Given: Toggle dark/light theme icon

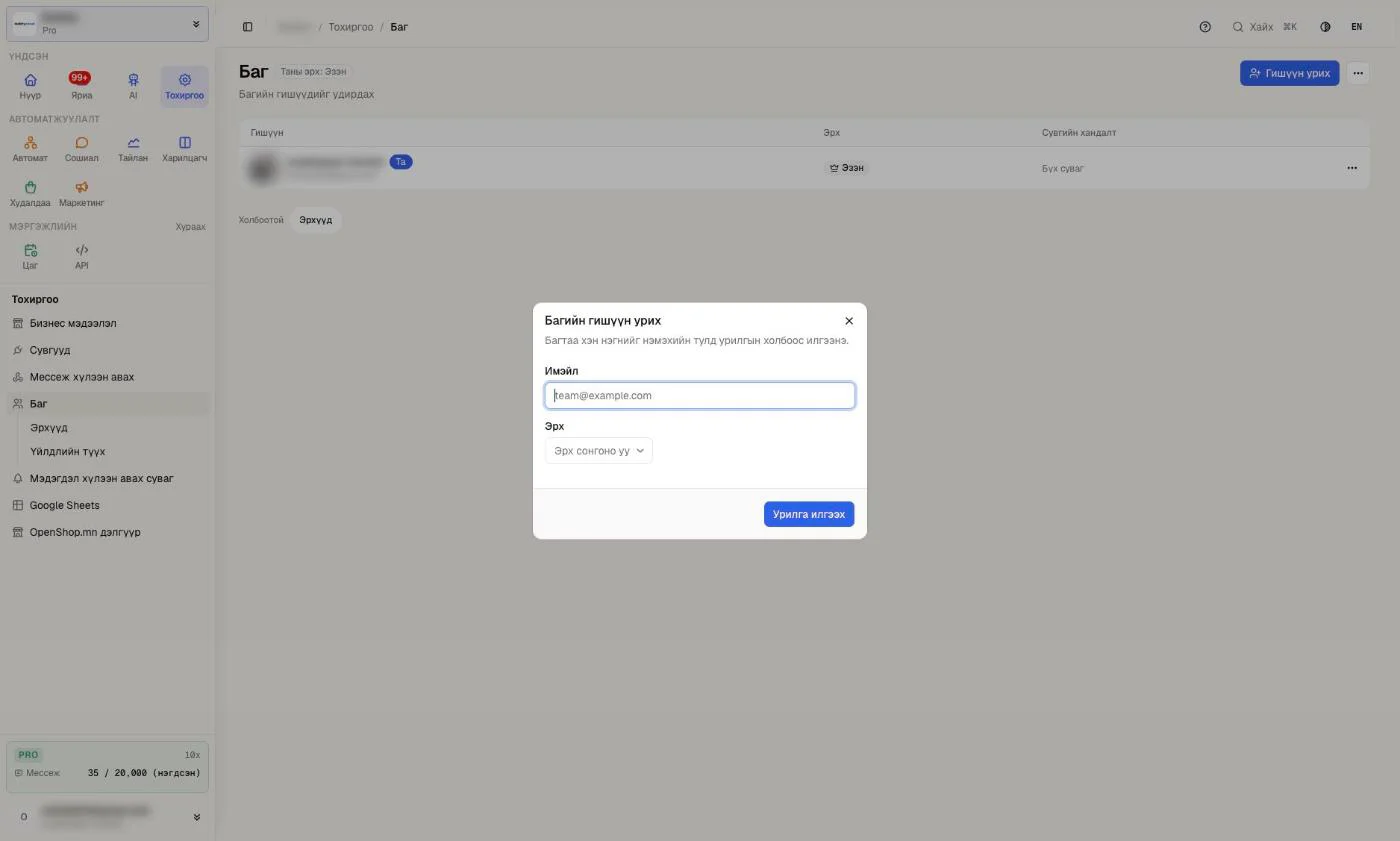Looking at the screenshot, I should coord(1325,27).
